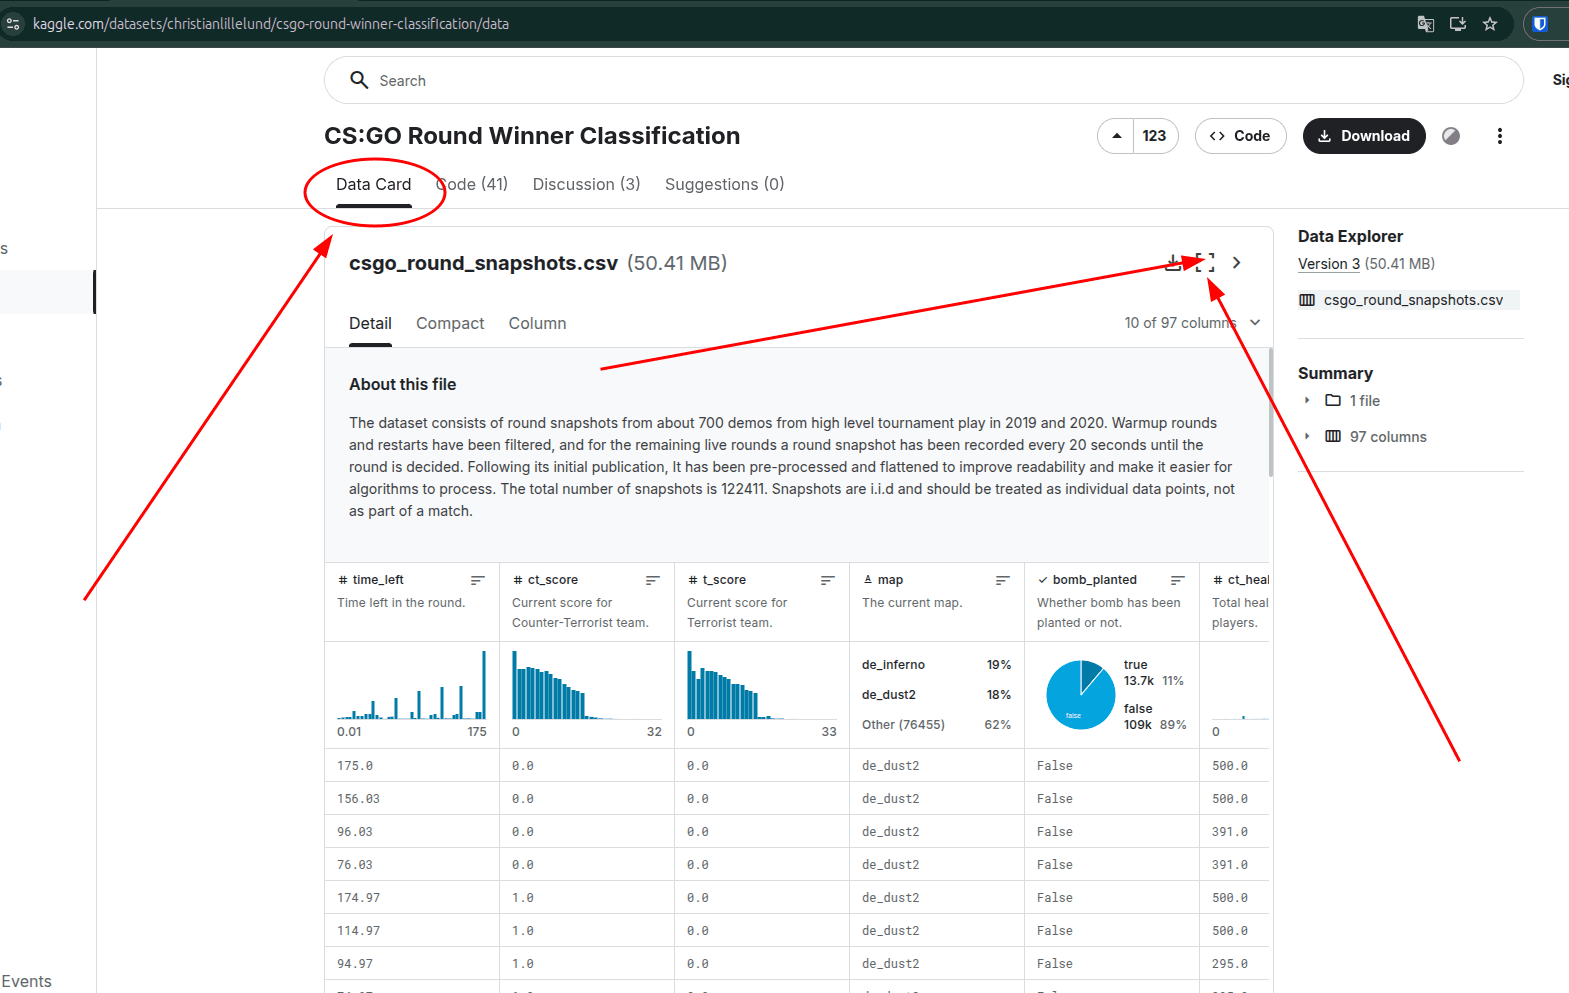Viewport: 1569px width, 993px height.
Task: Open sort options for time_left column
Action: 478,580
